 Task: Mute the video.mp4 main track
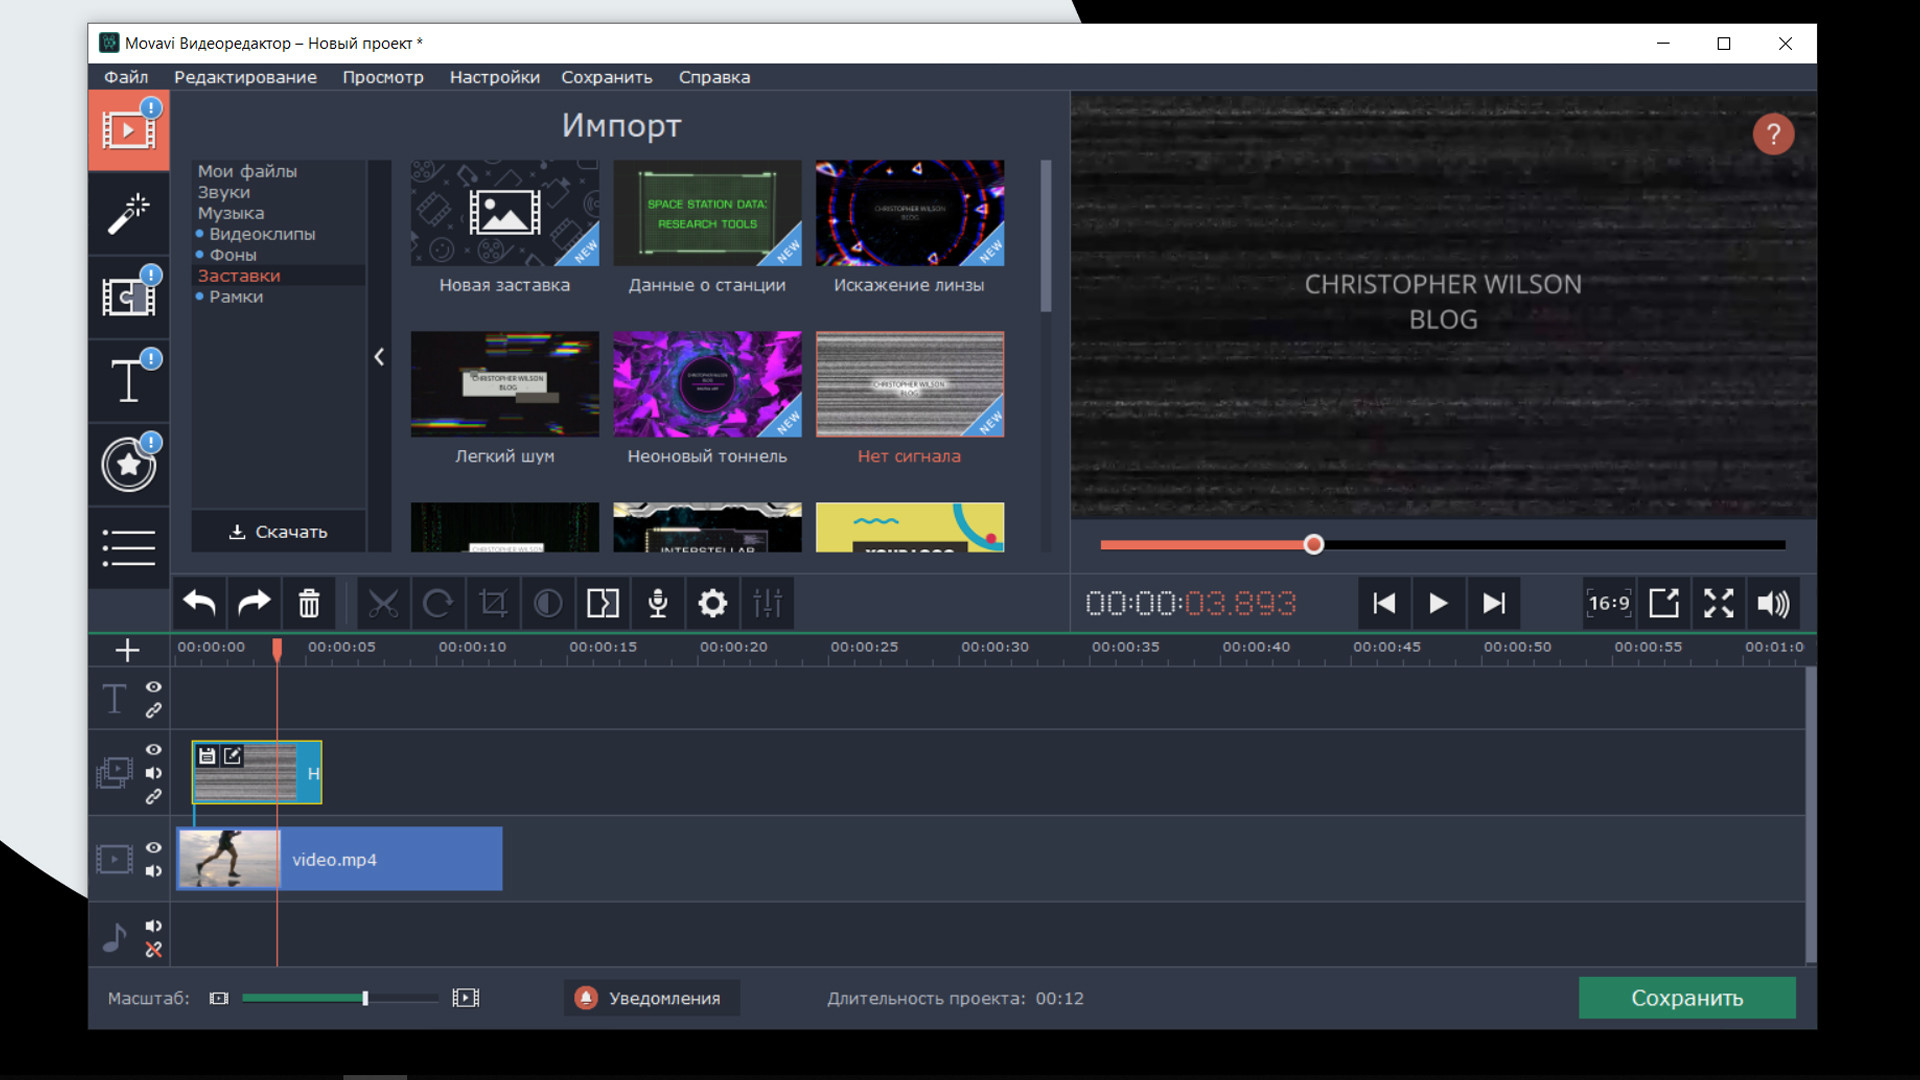tap(153, 871)
